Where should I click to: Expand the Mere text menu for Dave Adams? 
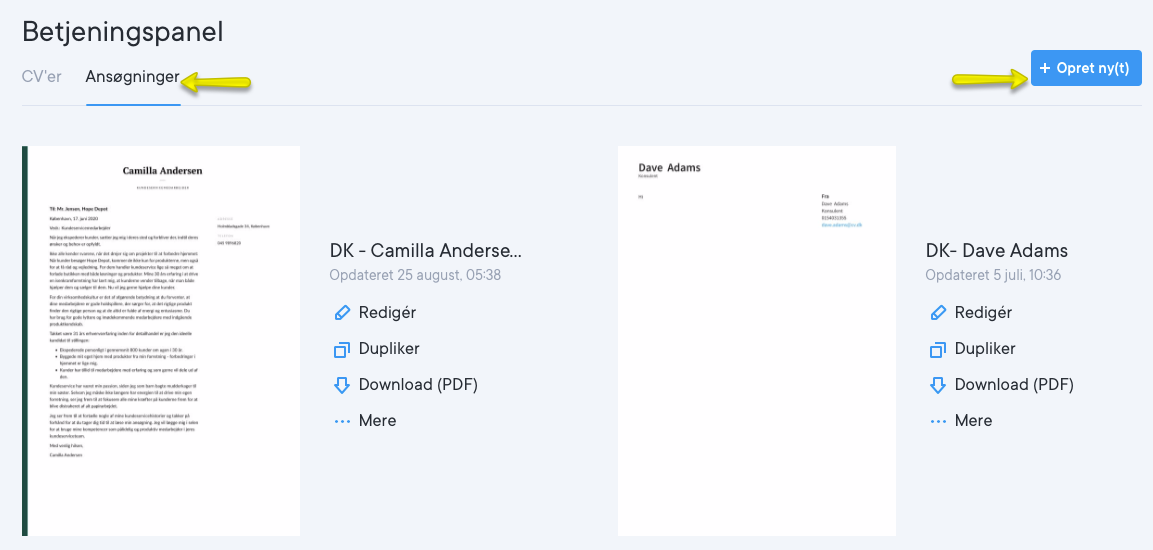coord(974,421)
